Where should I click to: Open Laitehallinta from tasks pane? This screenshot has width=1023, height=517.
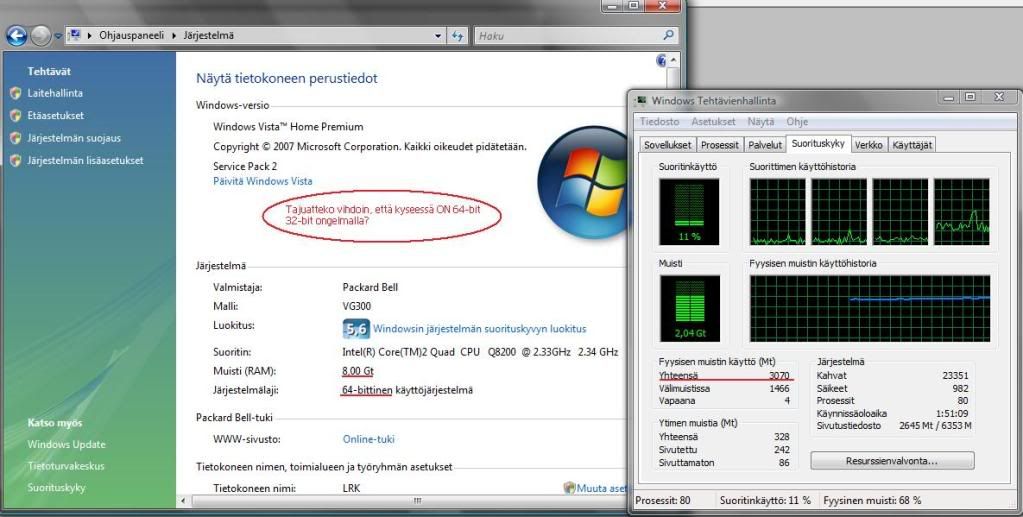pos(55,93)
